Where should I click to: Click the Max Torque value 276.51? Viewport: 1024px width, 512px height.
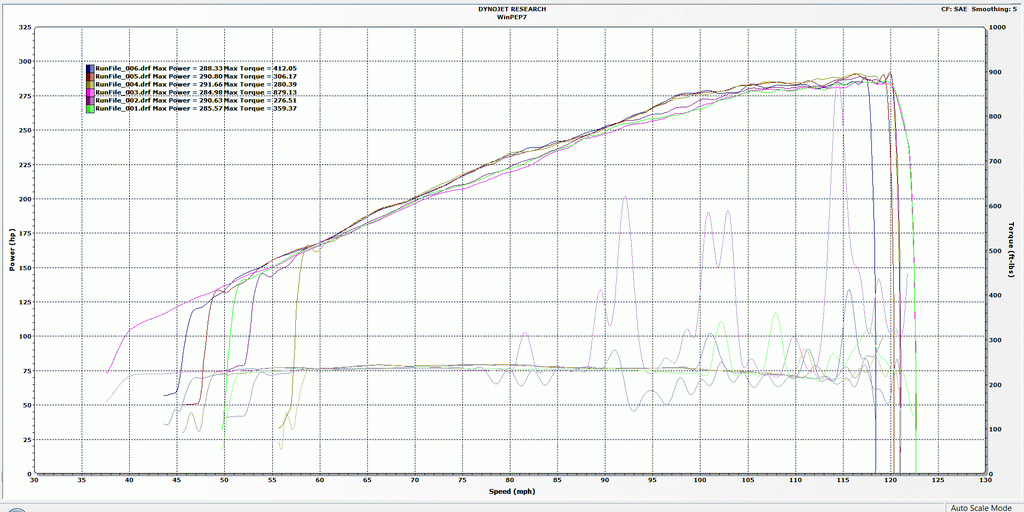[285, 101]
